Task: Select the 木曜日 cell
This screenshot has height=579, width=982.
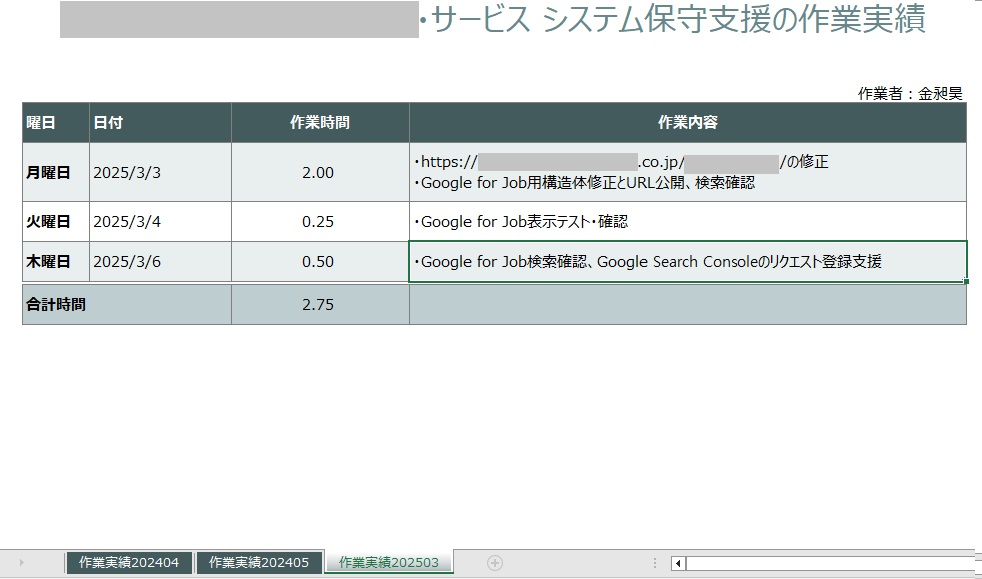Action: click(x=56, y=262)
